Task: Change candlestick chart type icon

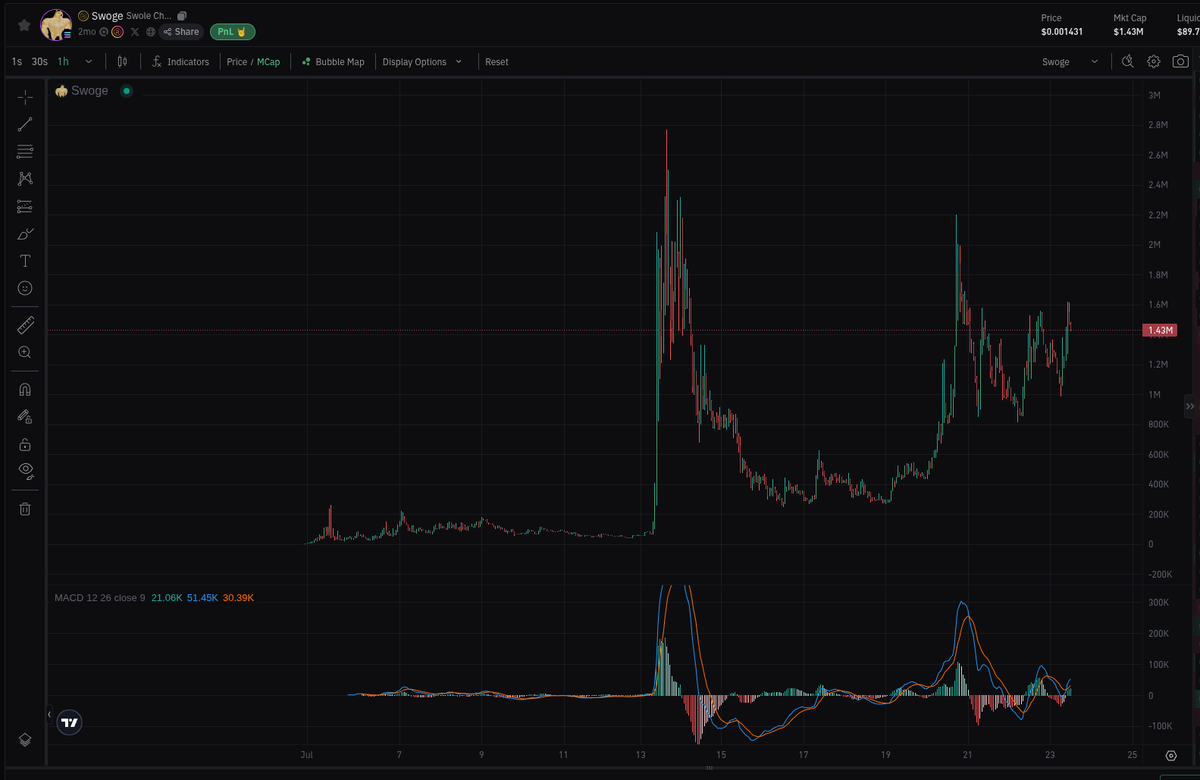Action: click(x=122, y=61)
